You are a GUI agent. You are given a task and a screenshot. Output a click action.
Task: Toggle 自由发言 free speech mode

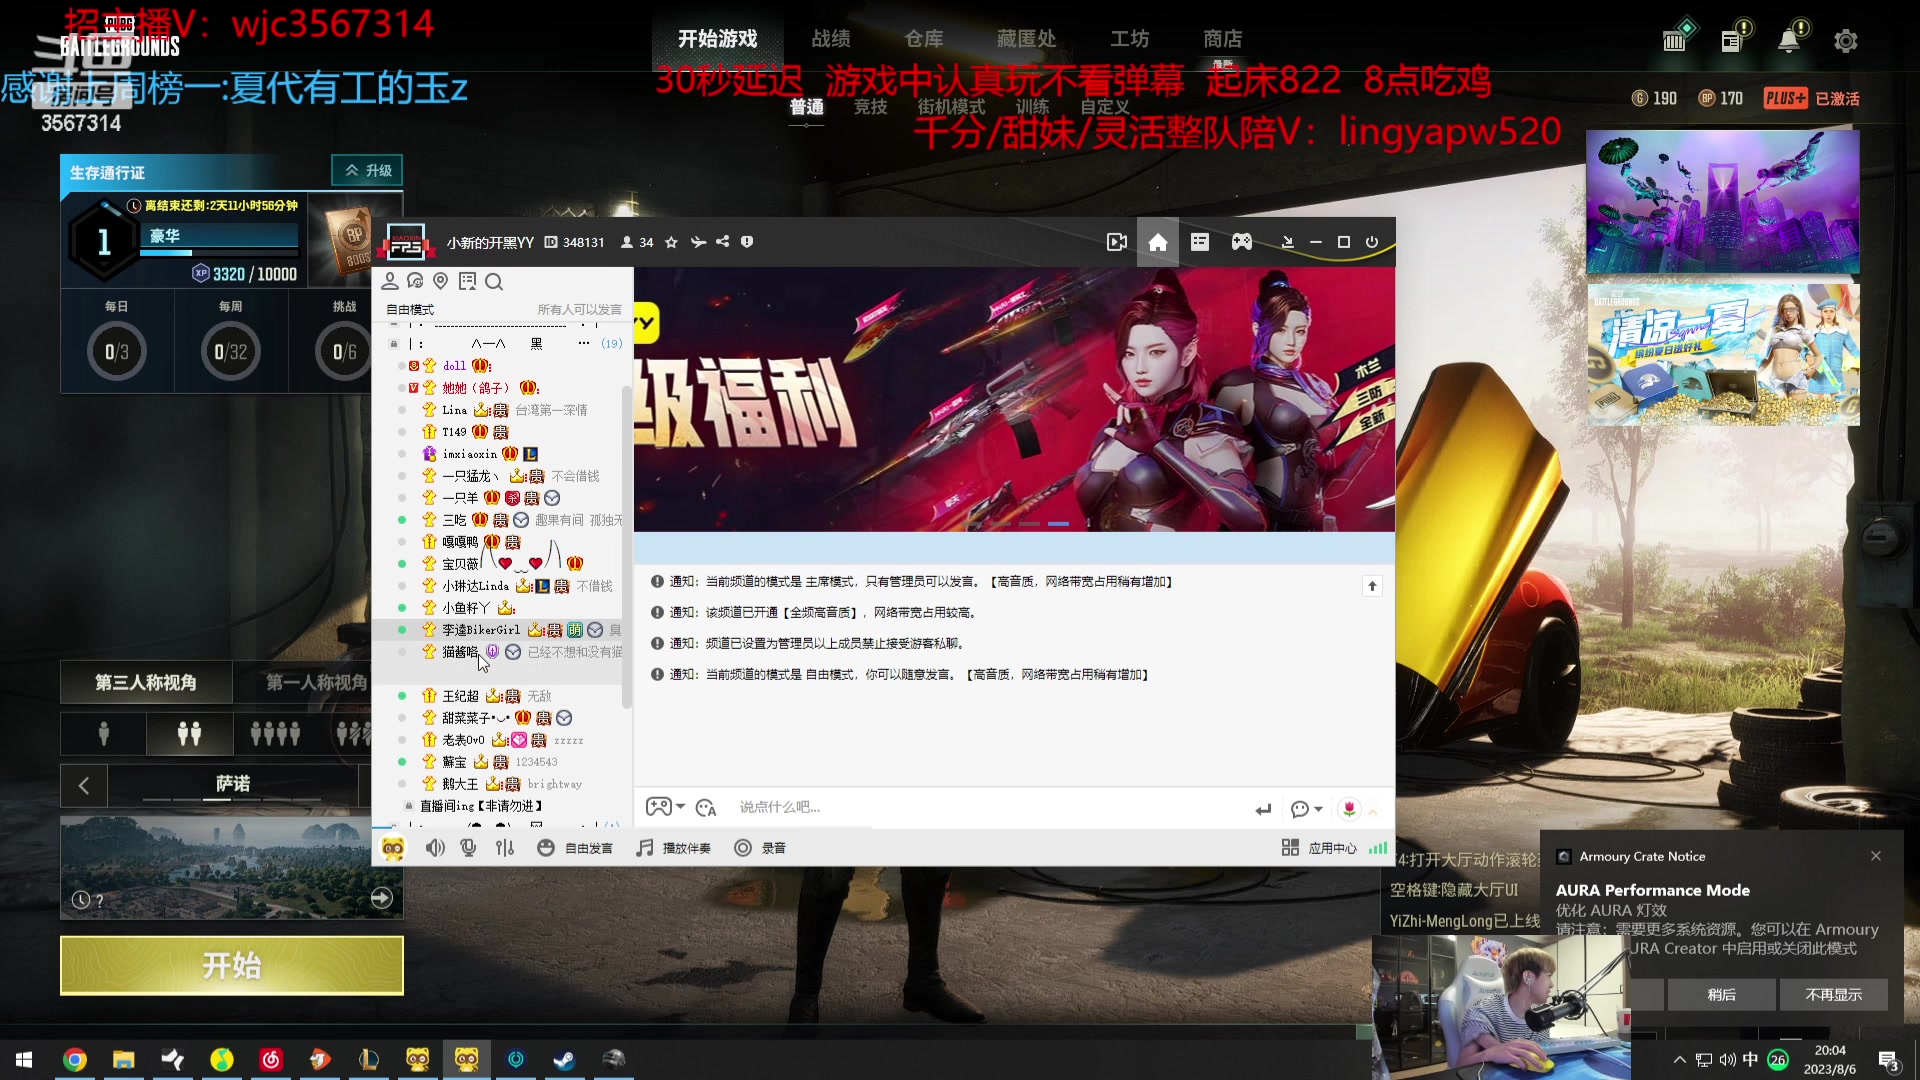point(576,848)
